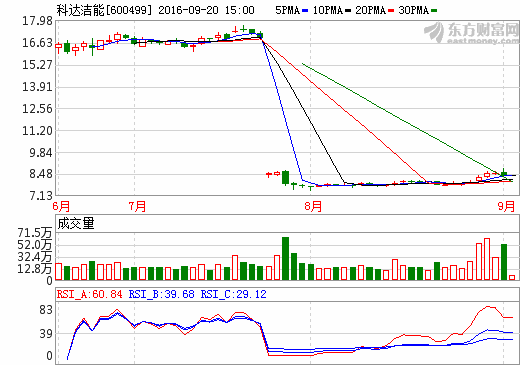
Task: Click the eastmoney.com watermark logo
Action: click(471, 32)
